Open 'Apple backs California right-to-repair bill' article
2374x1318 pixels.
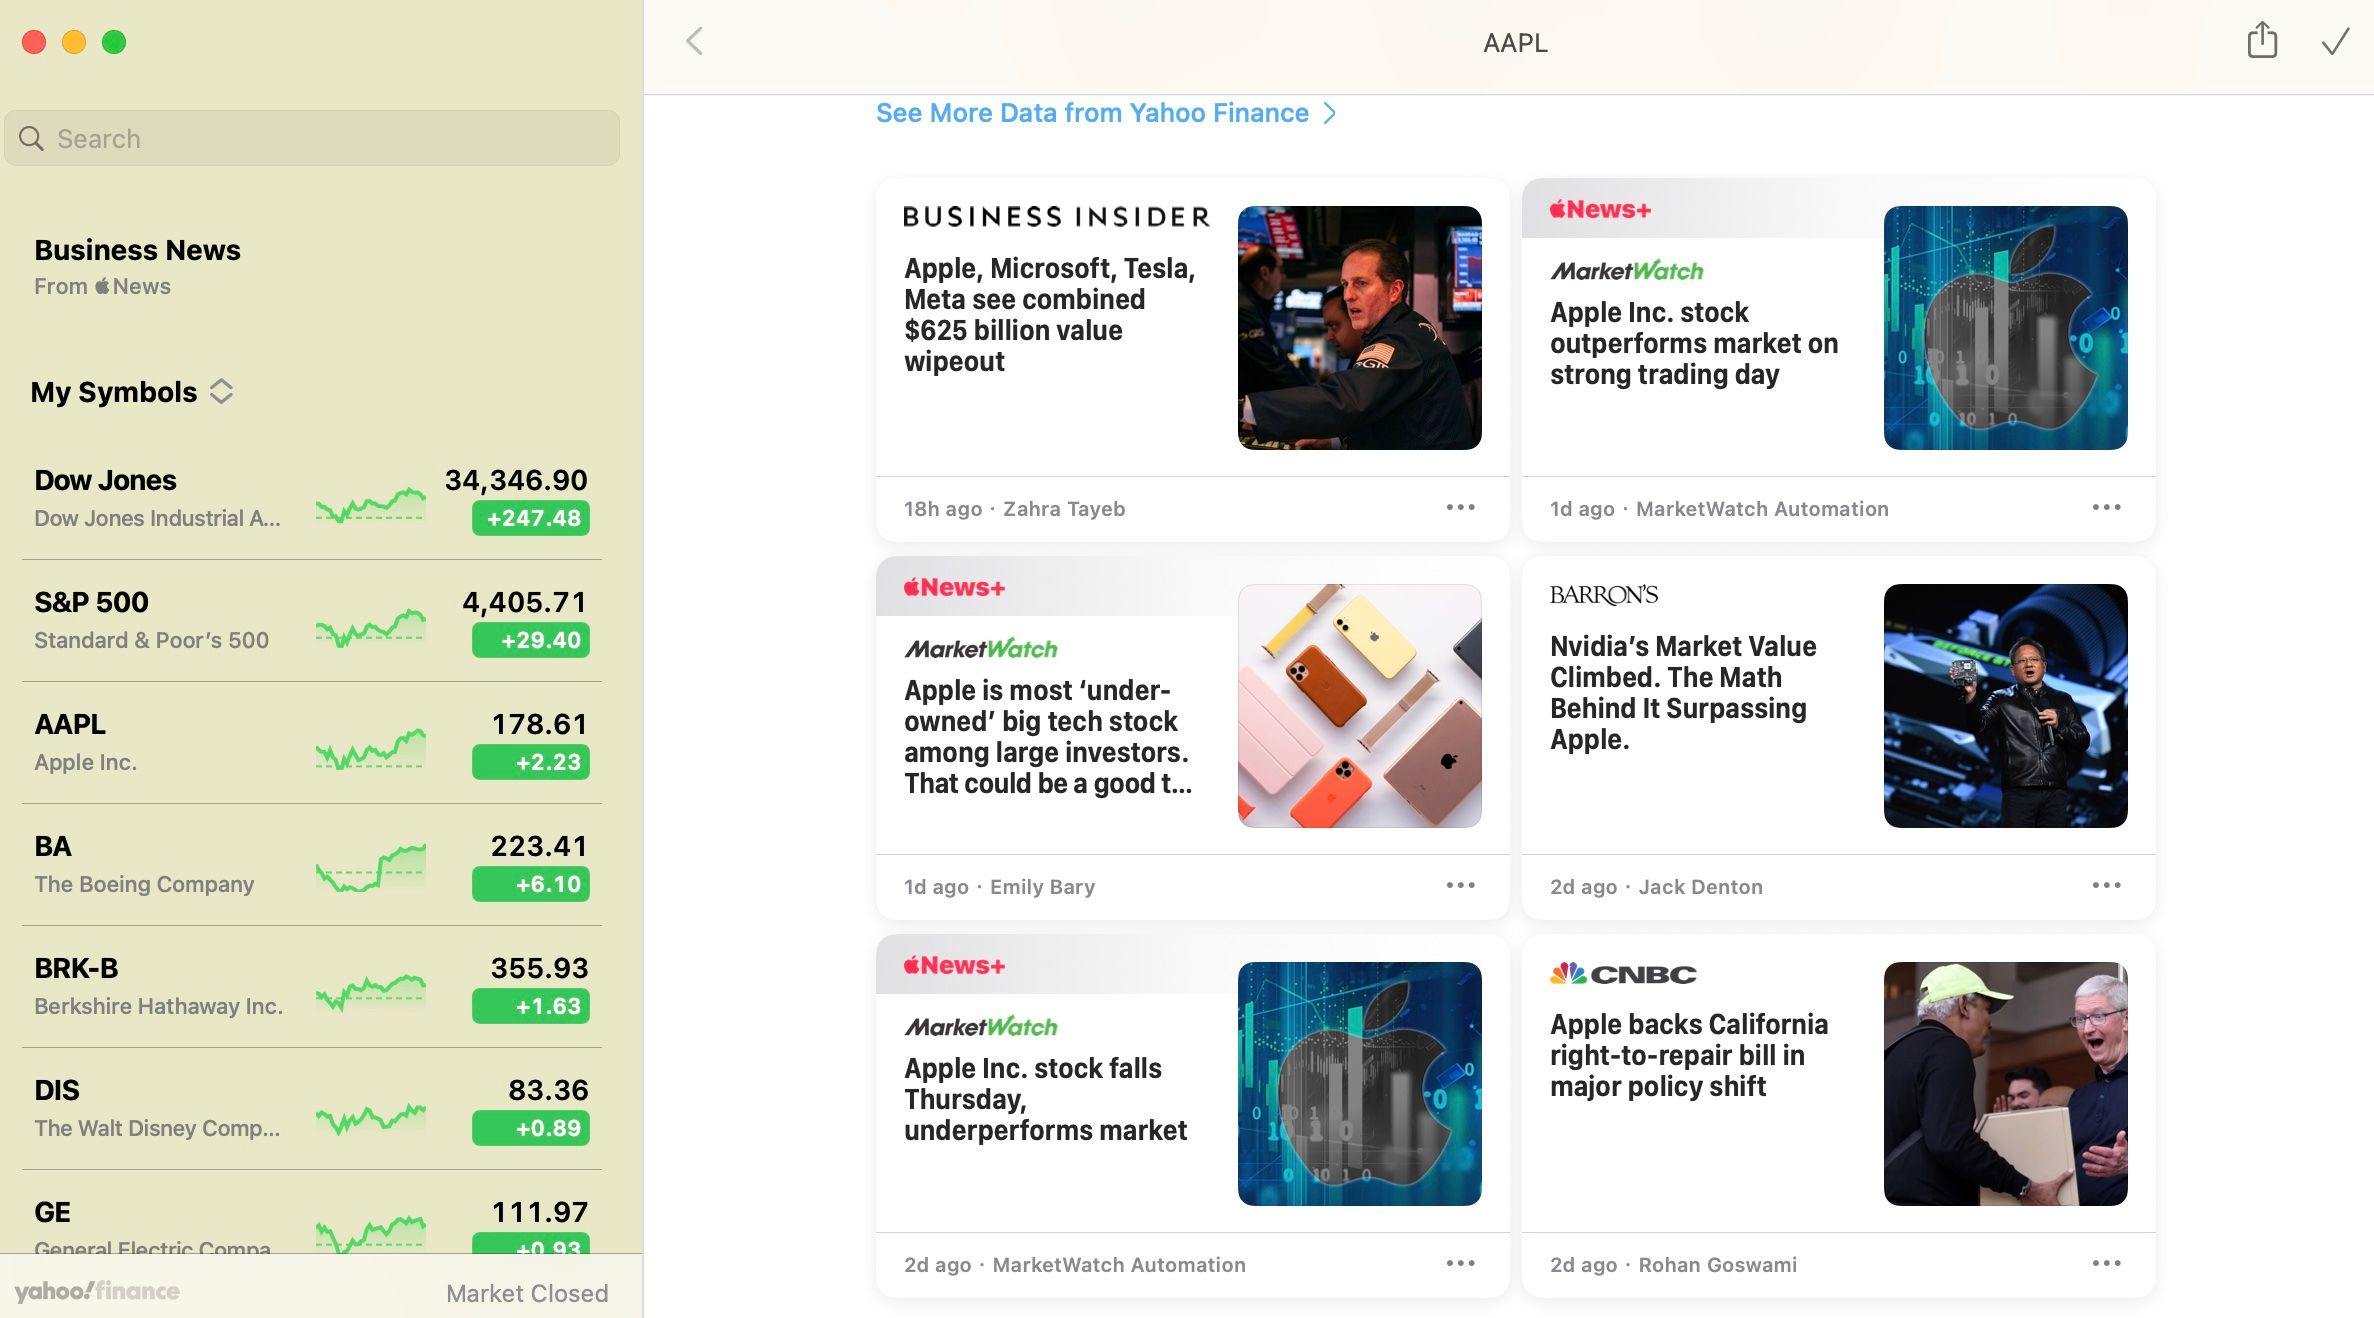click(x=1689, y=1055)
